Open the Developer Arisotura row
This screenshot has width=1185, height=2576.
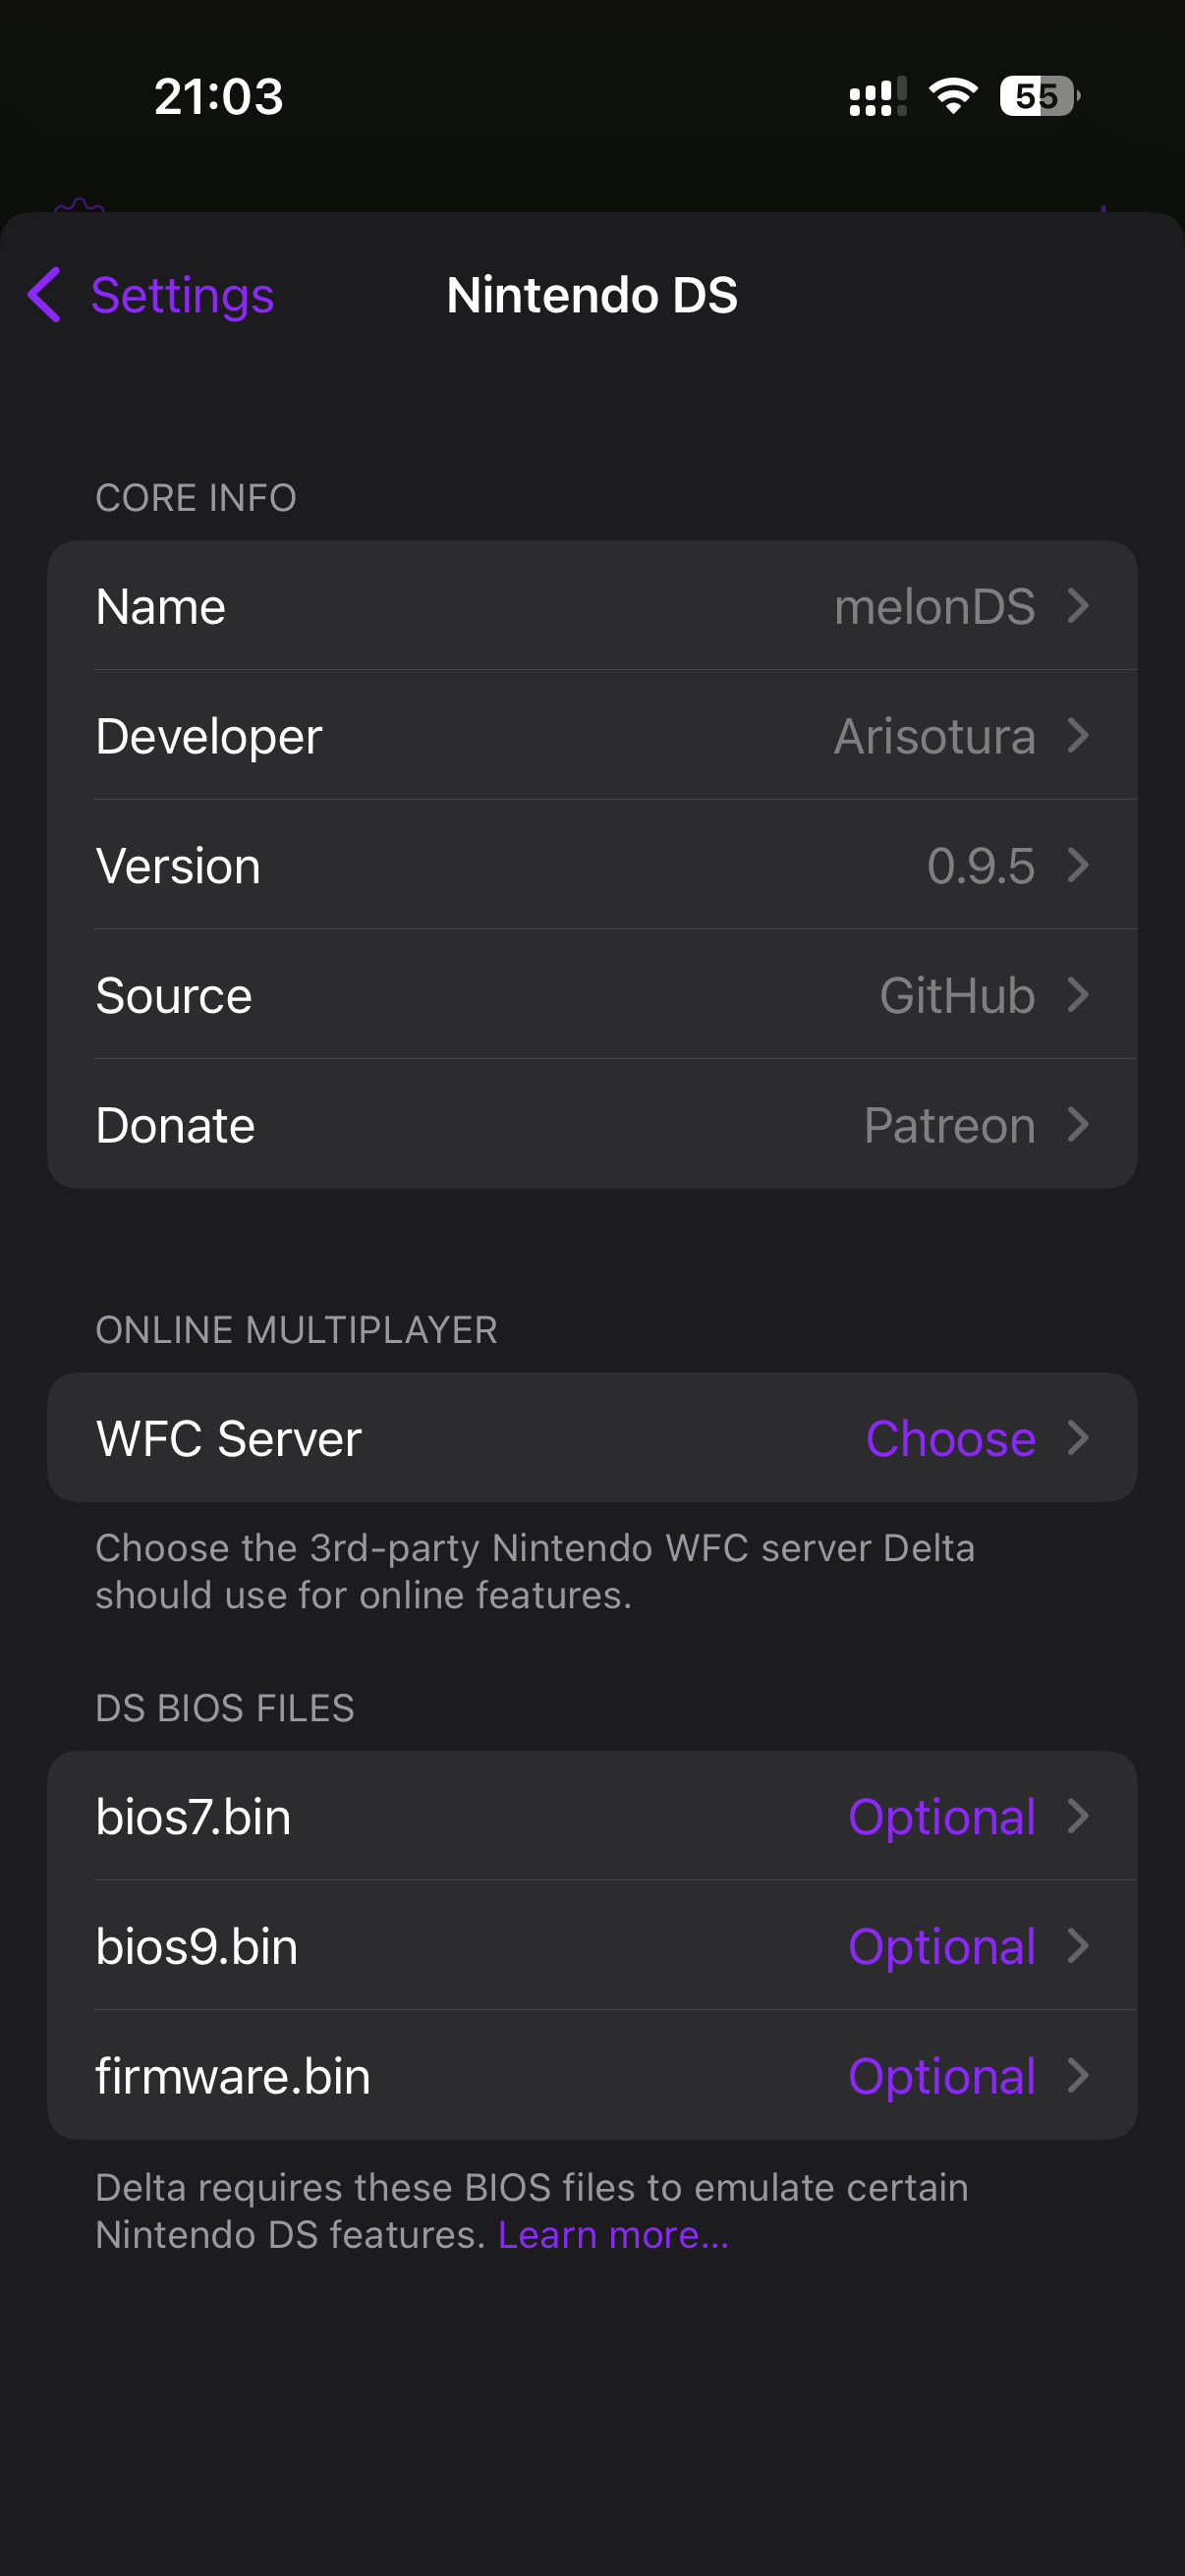click(592, 736)
